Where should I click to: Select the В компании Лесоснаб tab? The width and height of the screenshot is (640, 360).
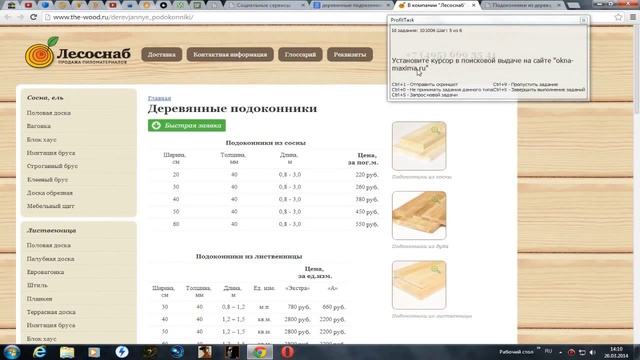click(x=437, y=5)
